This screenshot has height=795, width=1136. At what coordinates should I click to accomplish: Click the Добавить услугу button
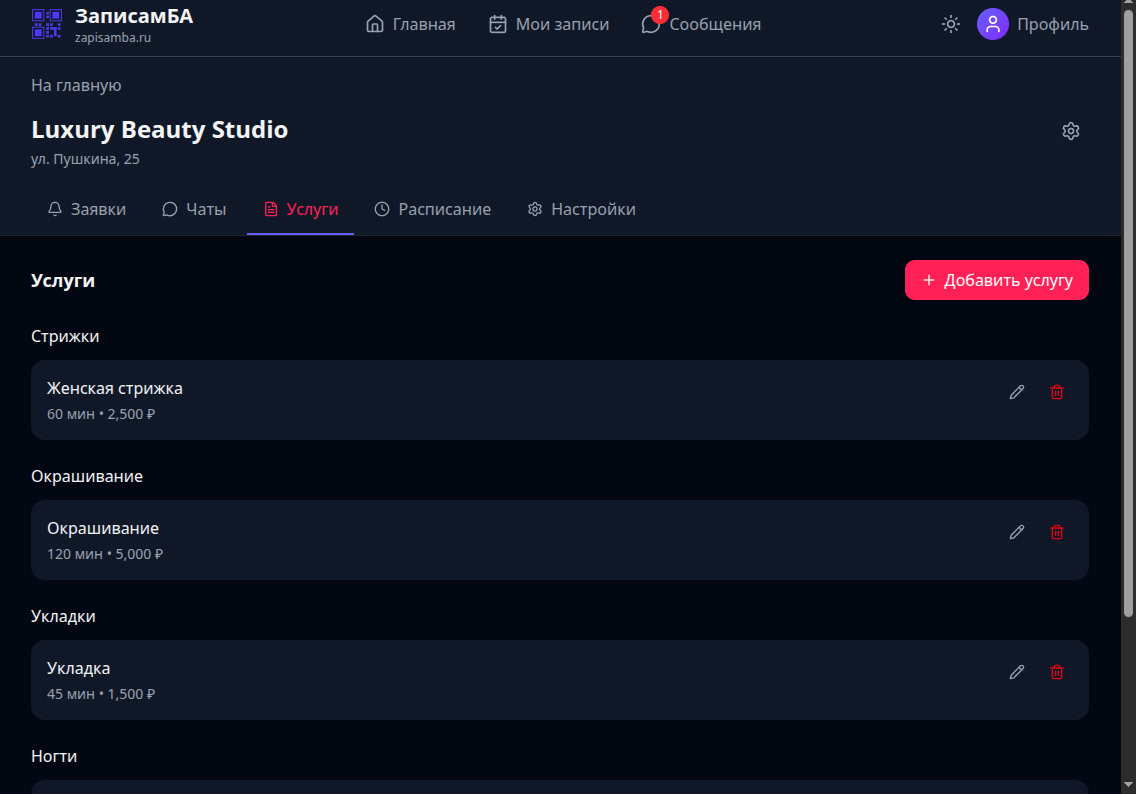(996, 280)
